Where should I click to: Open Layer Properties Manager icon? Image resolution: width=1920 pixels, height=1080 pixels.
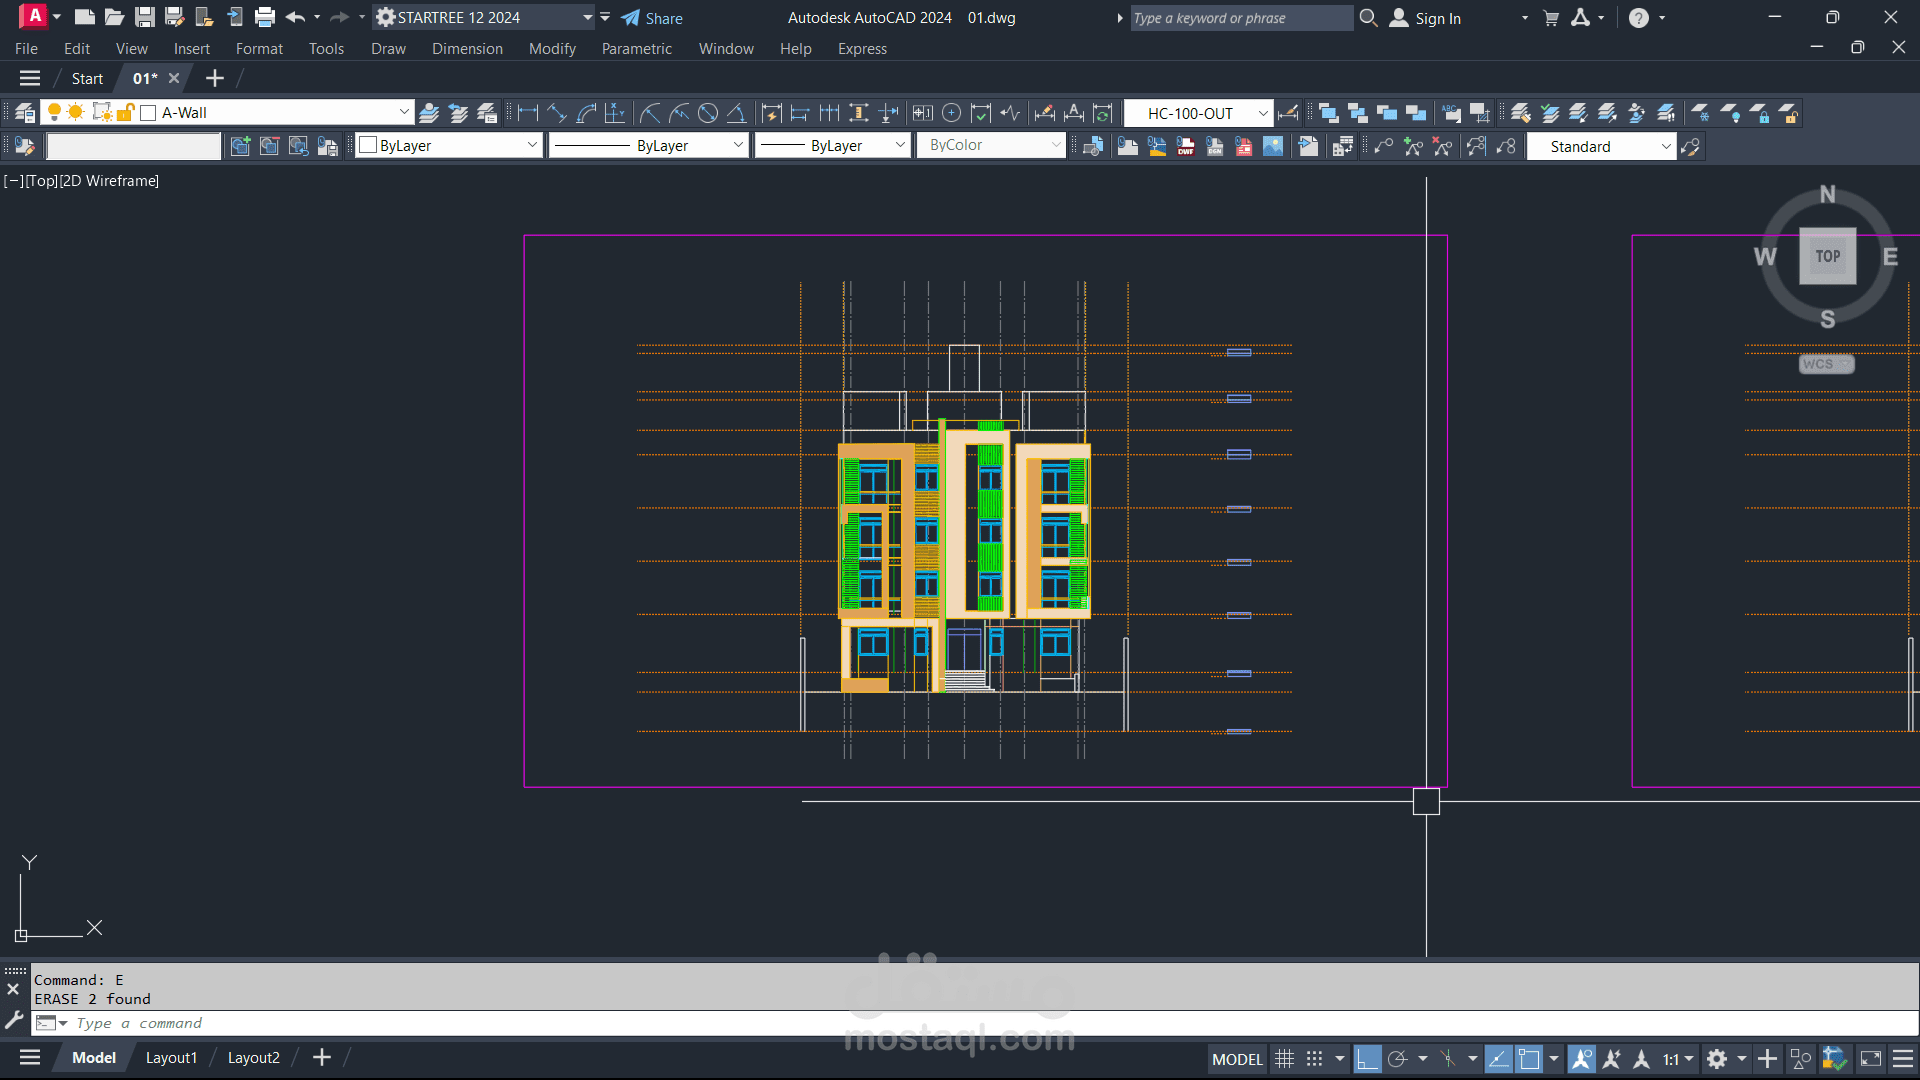click(x=25, y=113)
